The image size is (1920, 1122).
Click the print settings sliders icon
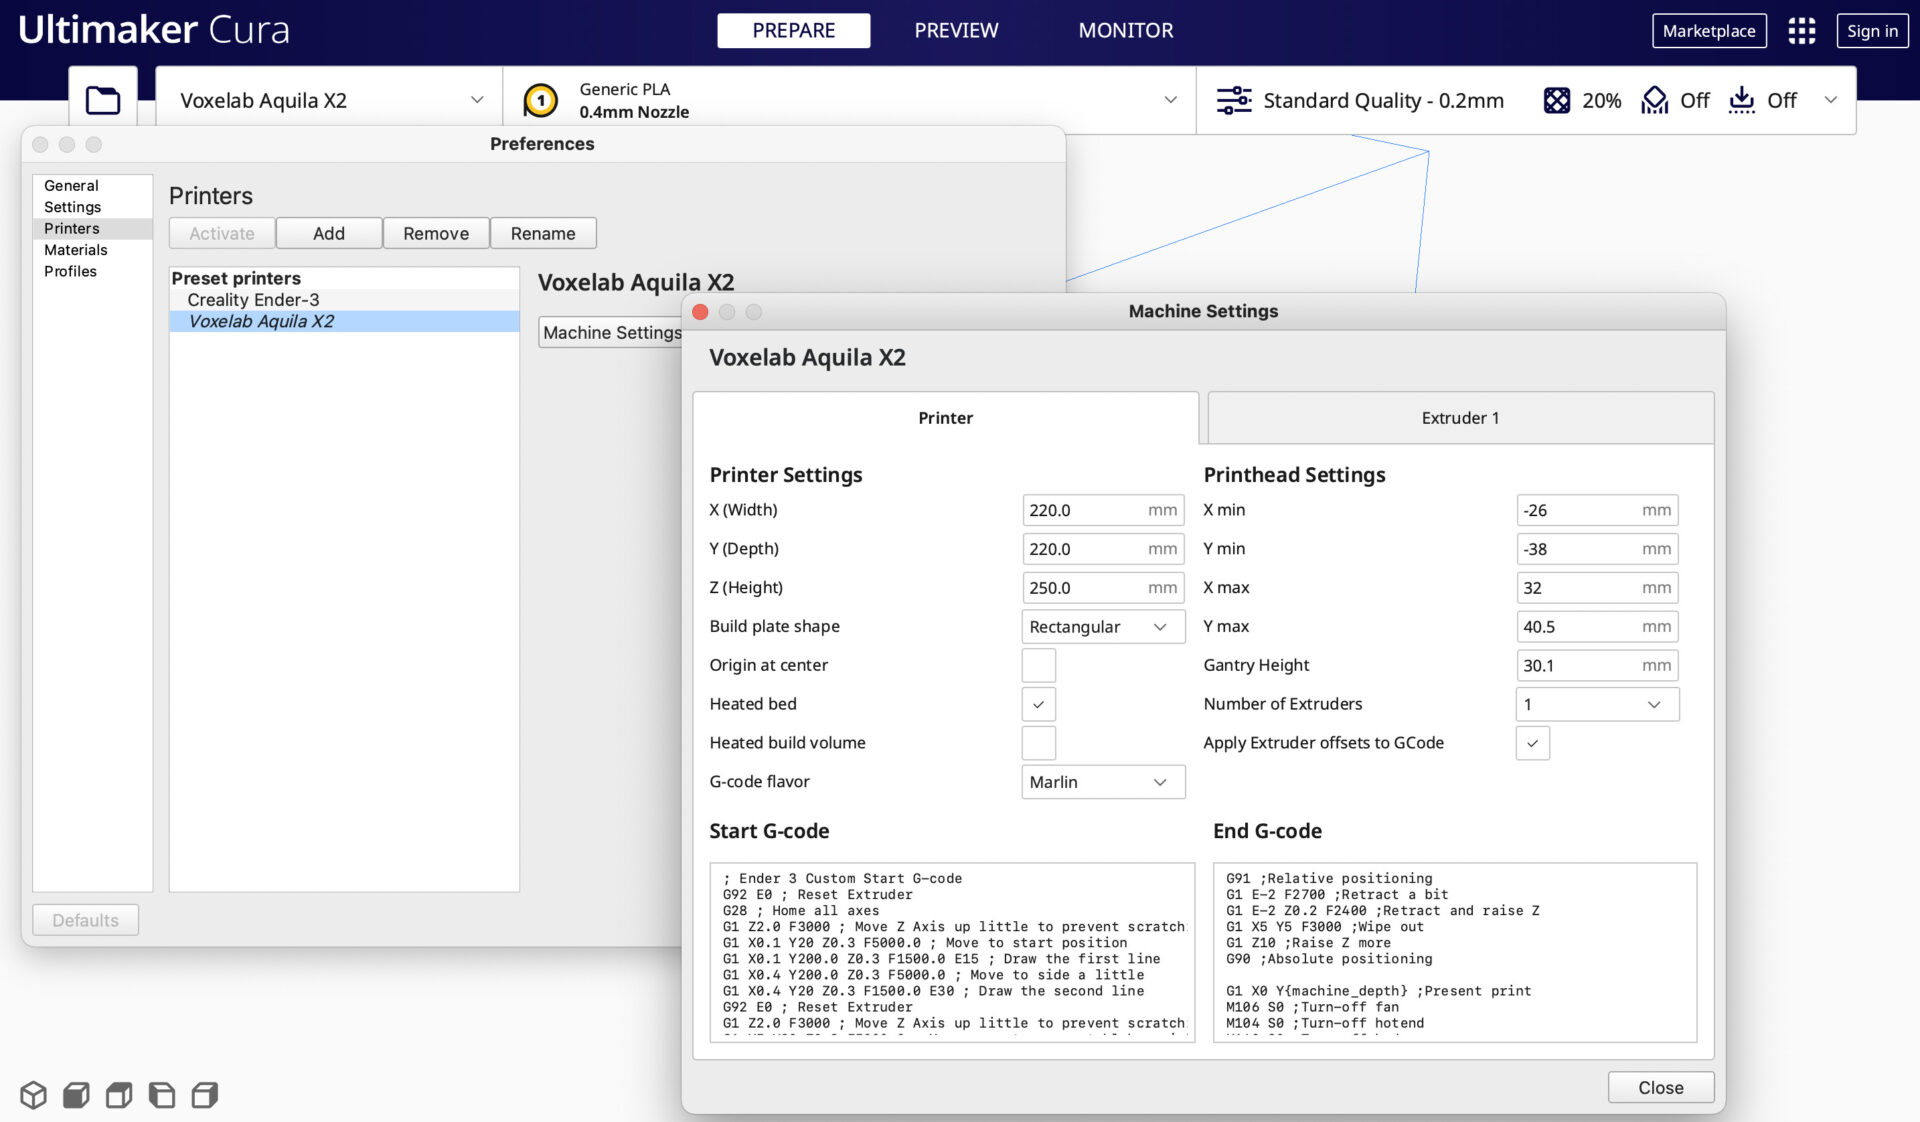(x=1233, y=100)
